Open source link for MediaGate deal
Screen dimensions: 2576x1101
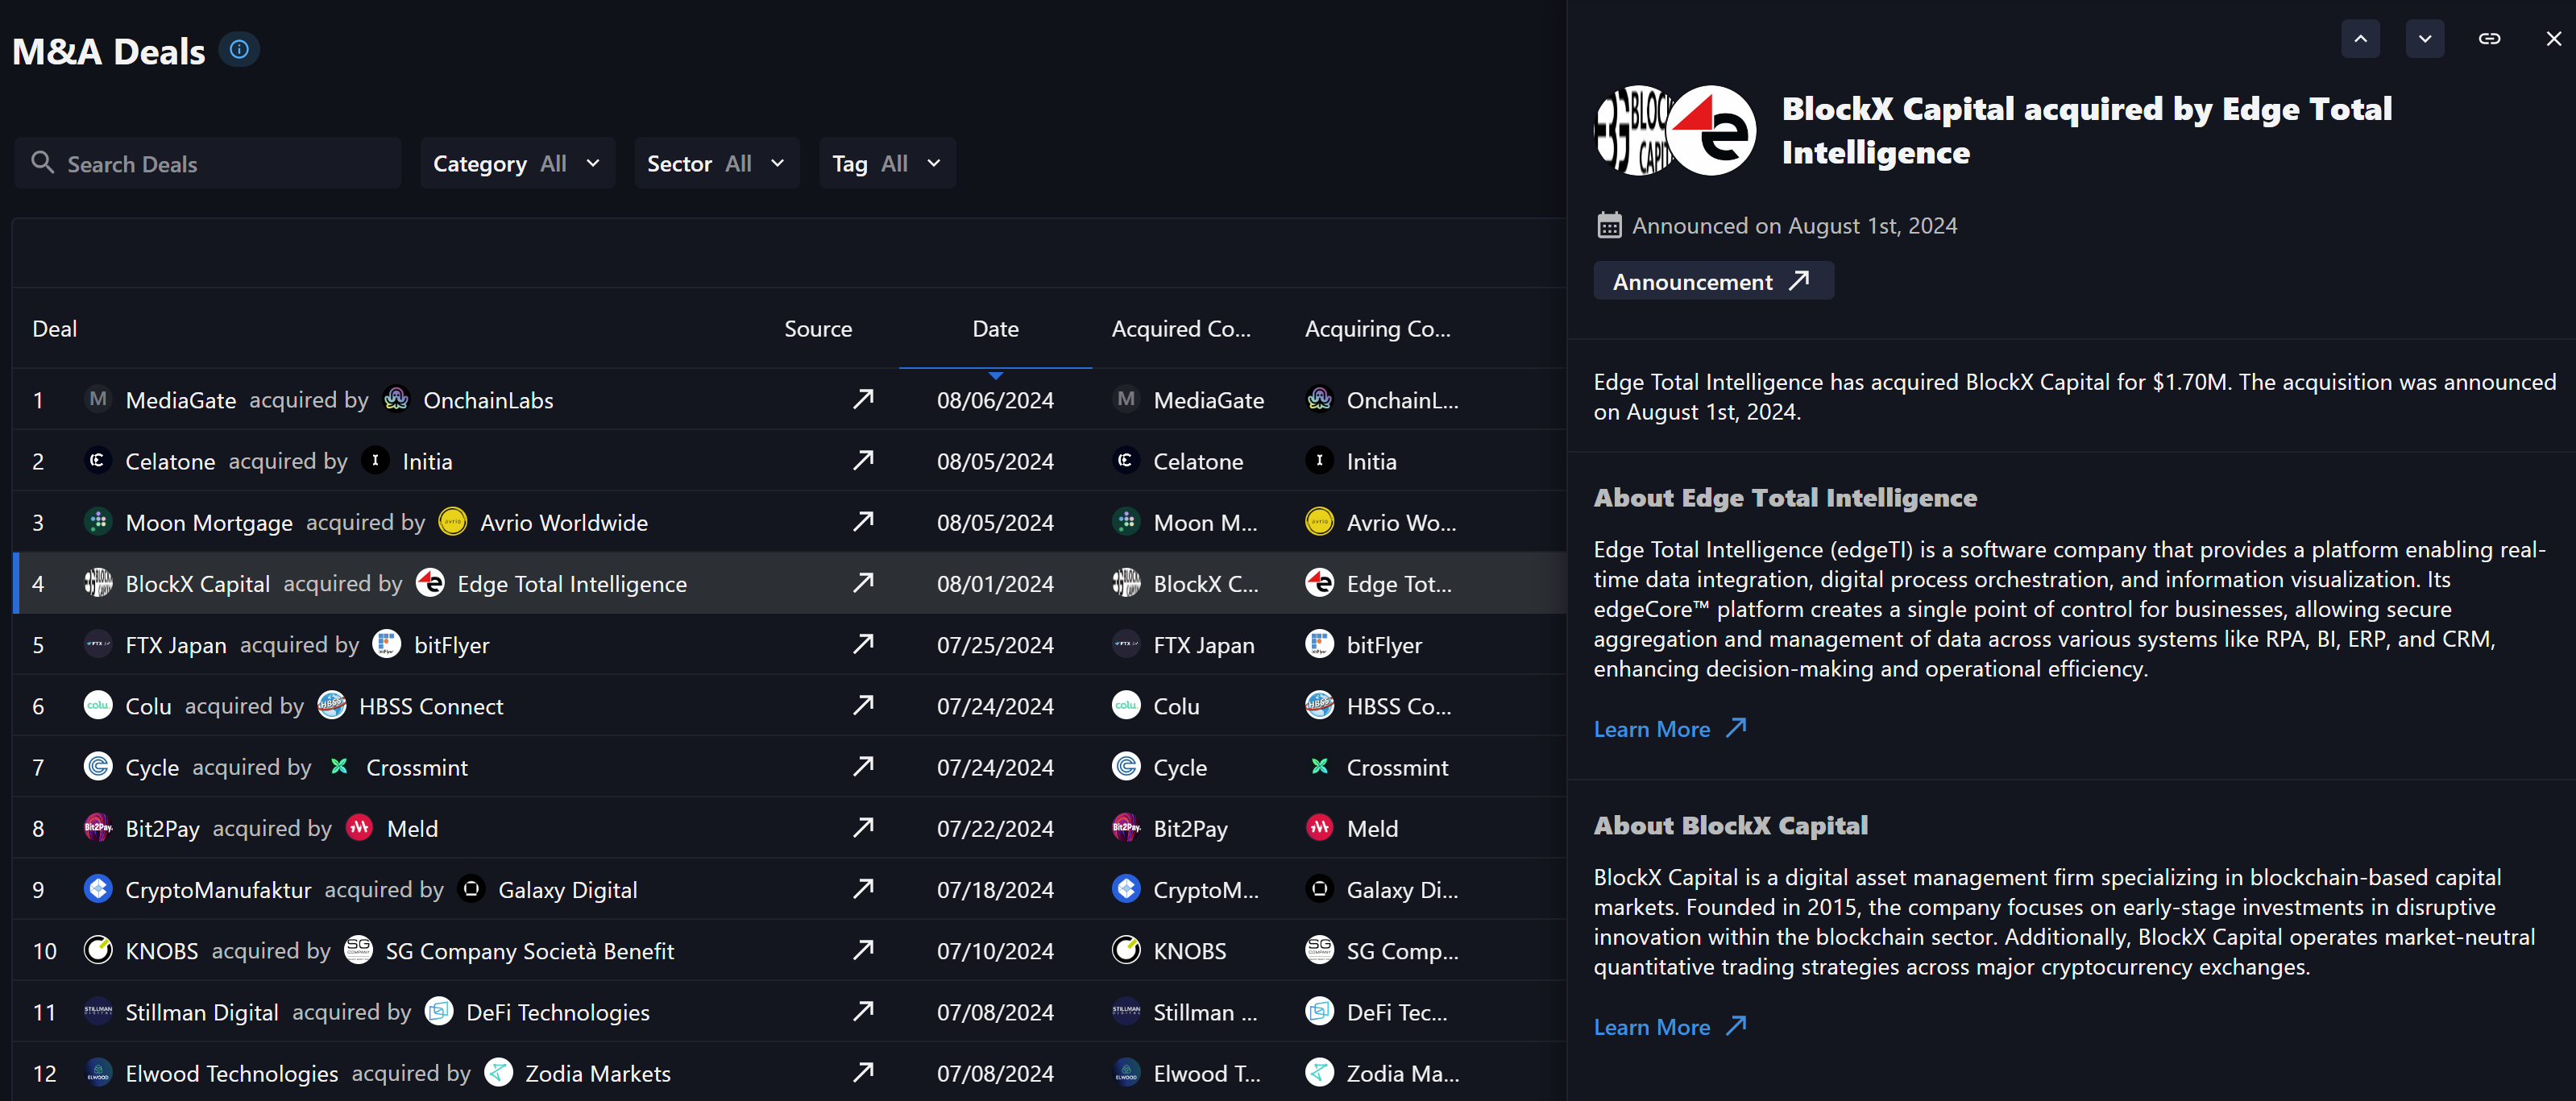(x=863, y=399)
